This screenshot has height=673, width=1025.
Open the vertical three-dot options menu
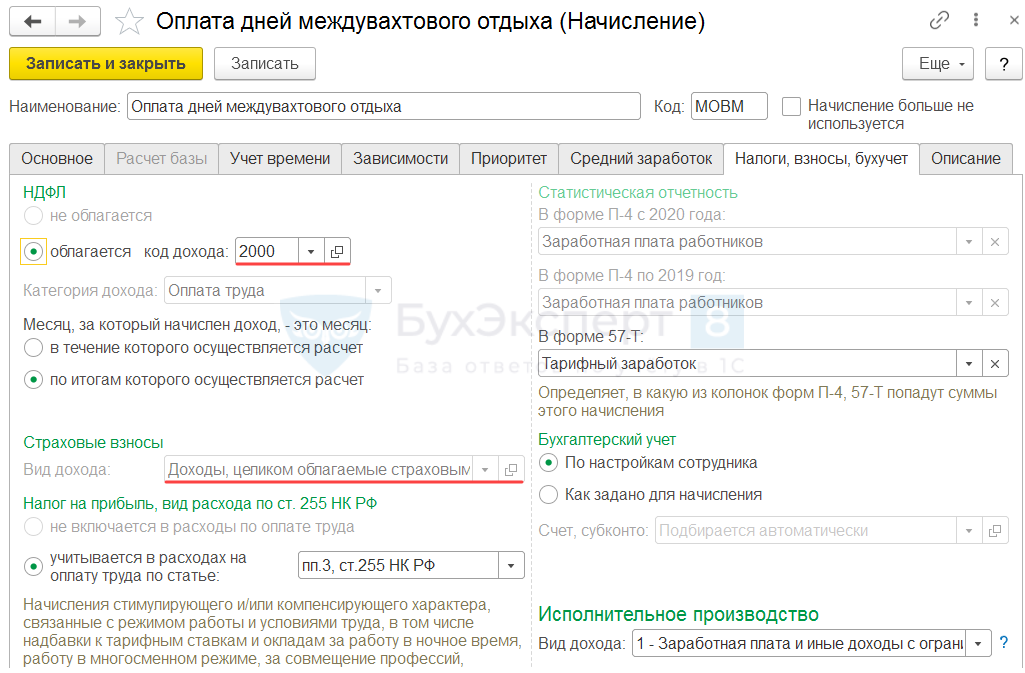pos(974,21)
